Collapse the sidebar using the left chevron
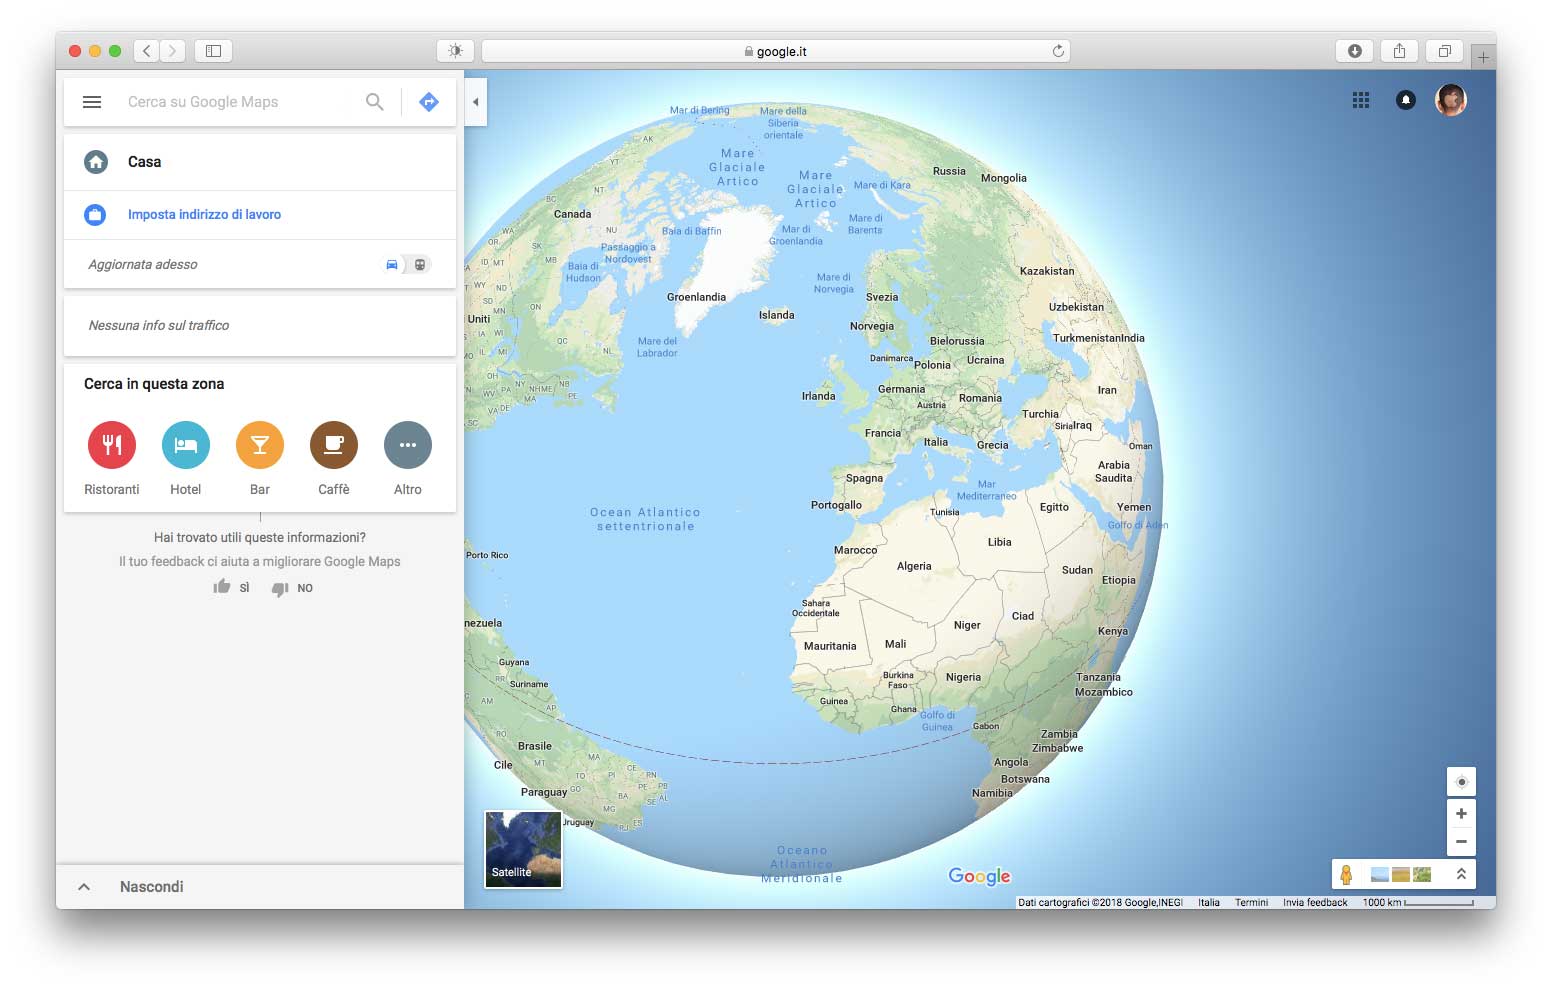The image size is (1552, 989). [475, 101]
